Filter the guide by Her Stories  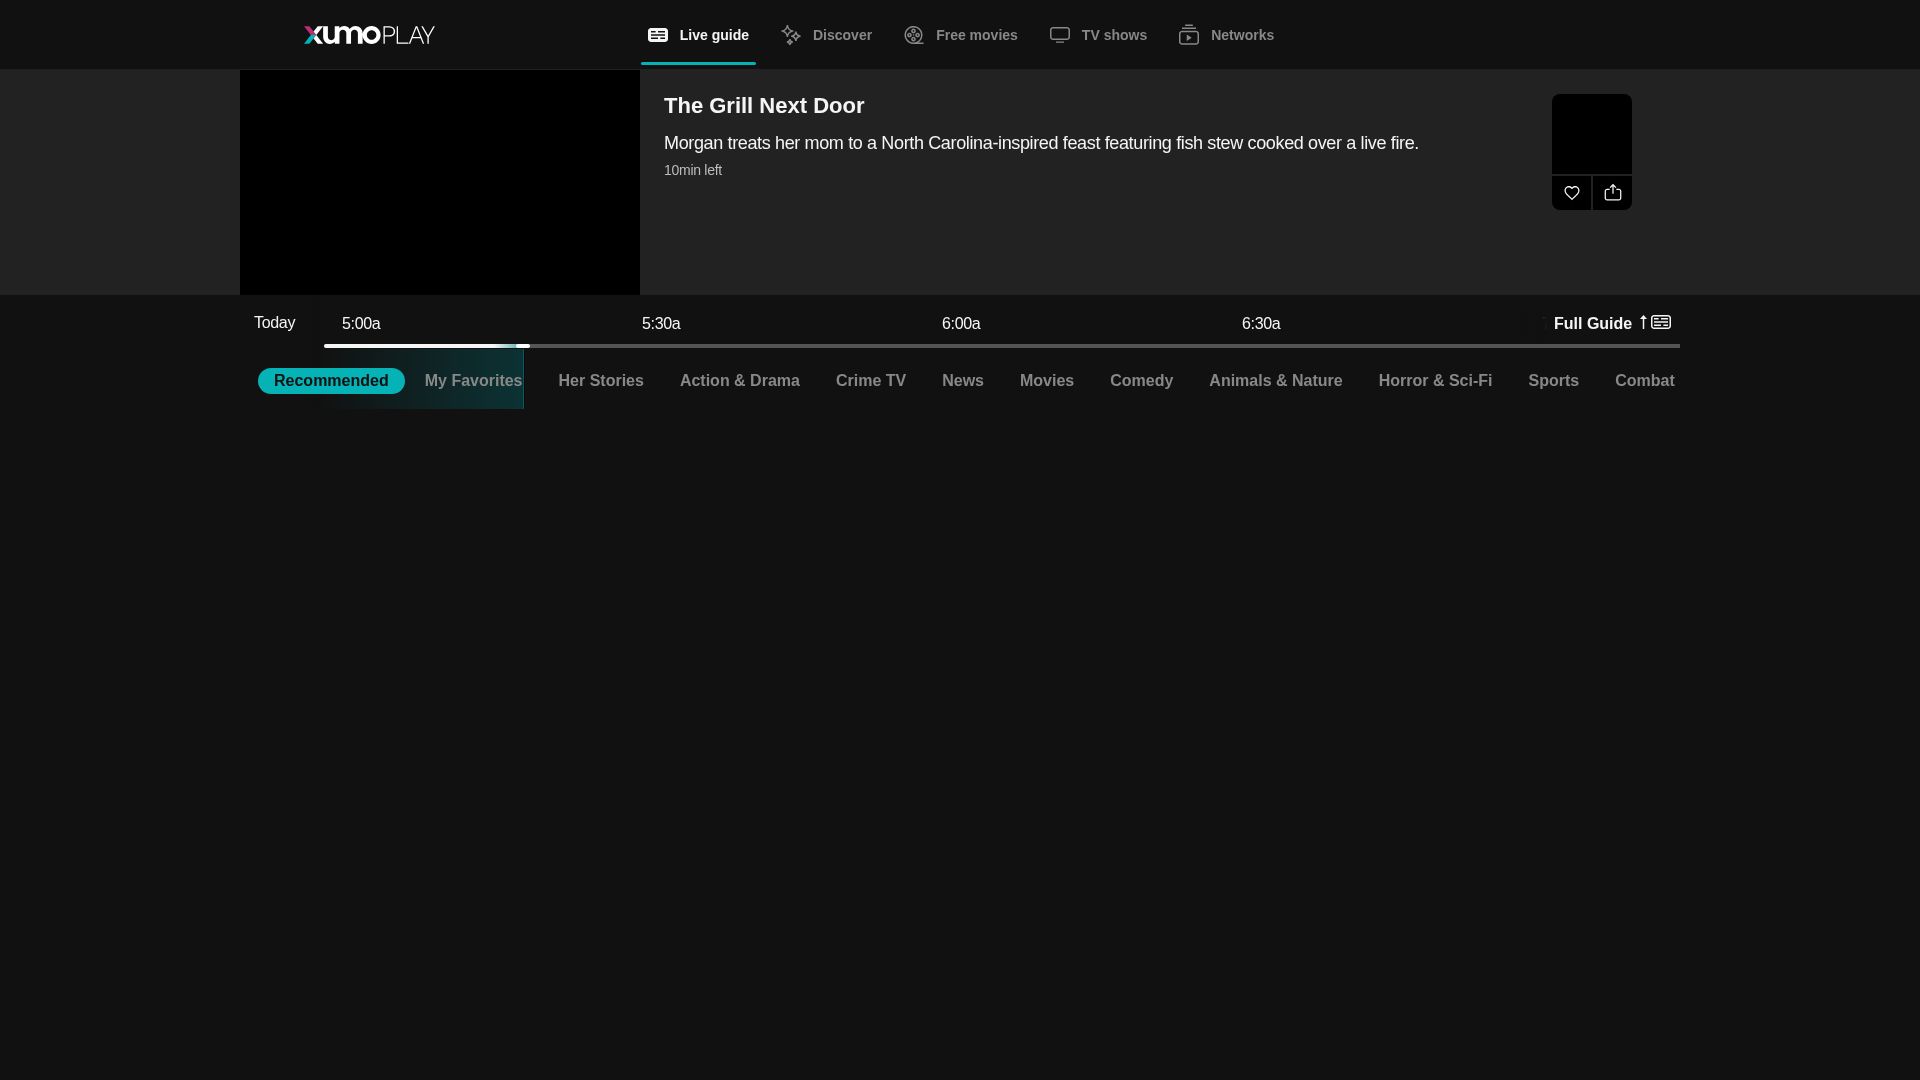pos(600,381)
